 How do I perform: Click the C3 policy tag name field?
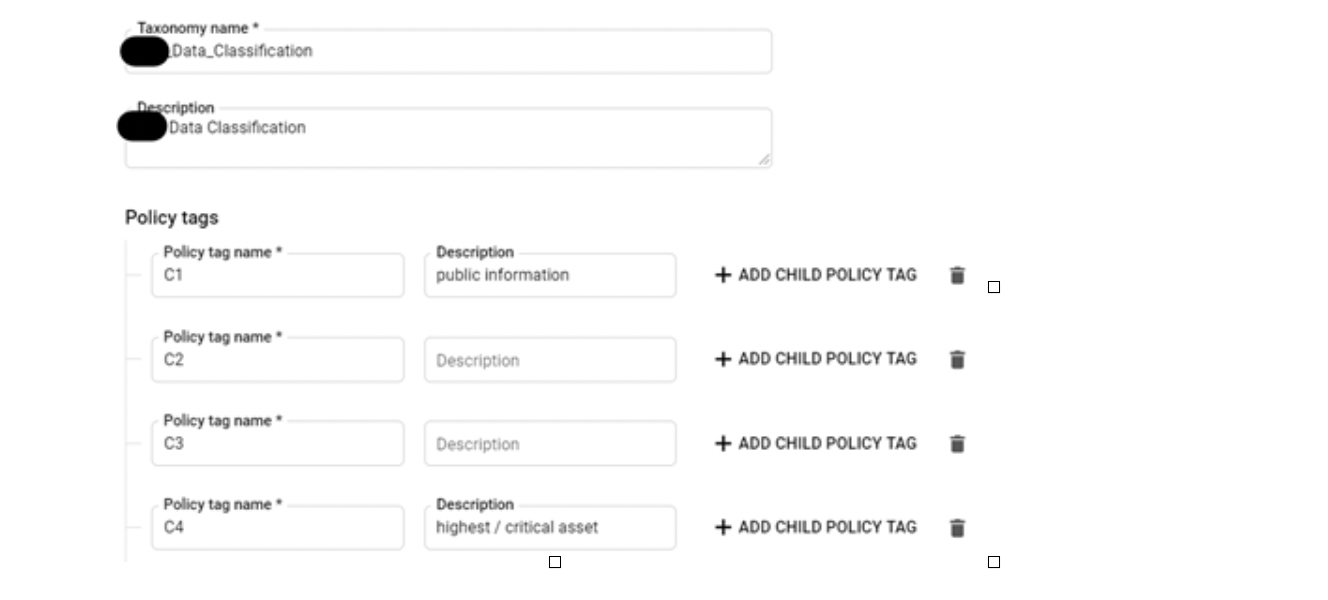pyautogui.click(x=278, y=443)
